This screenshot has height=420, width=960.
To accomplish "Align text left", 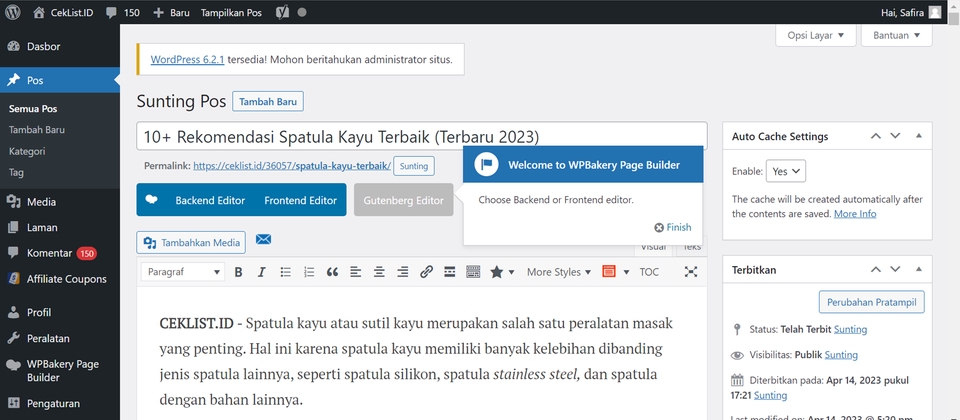I will pyautogui.click(x=356, y=272).
